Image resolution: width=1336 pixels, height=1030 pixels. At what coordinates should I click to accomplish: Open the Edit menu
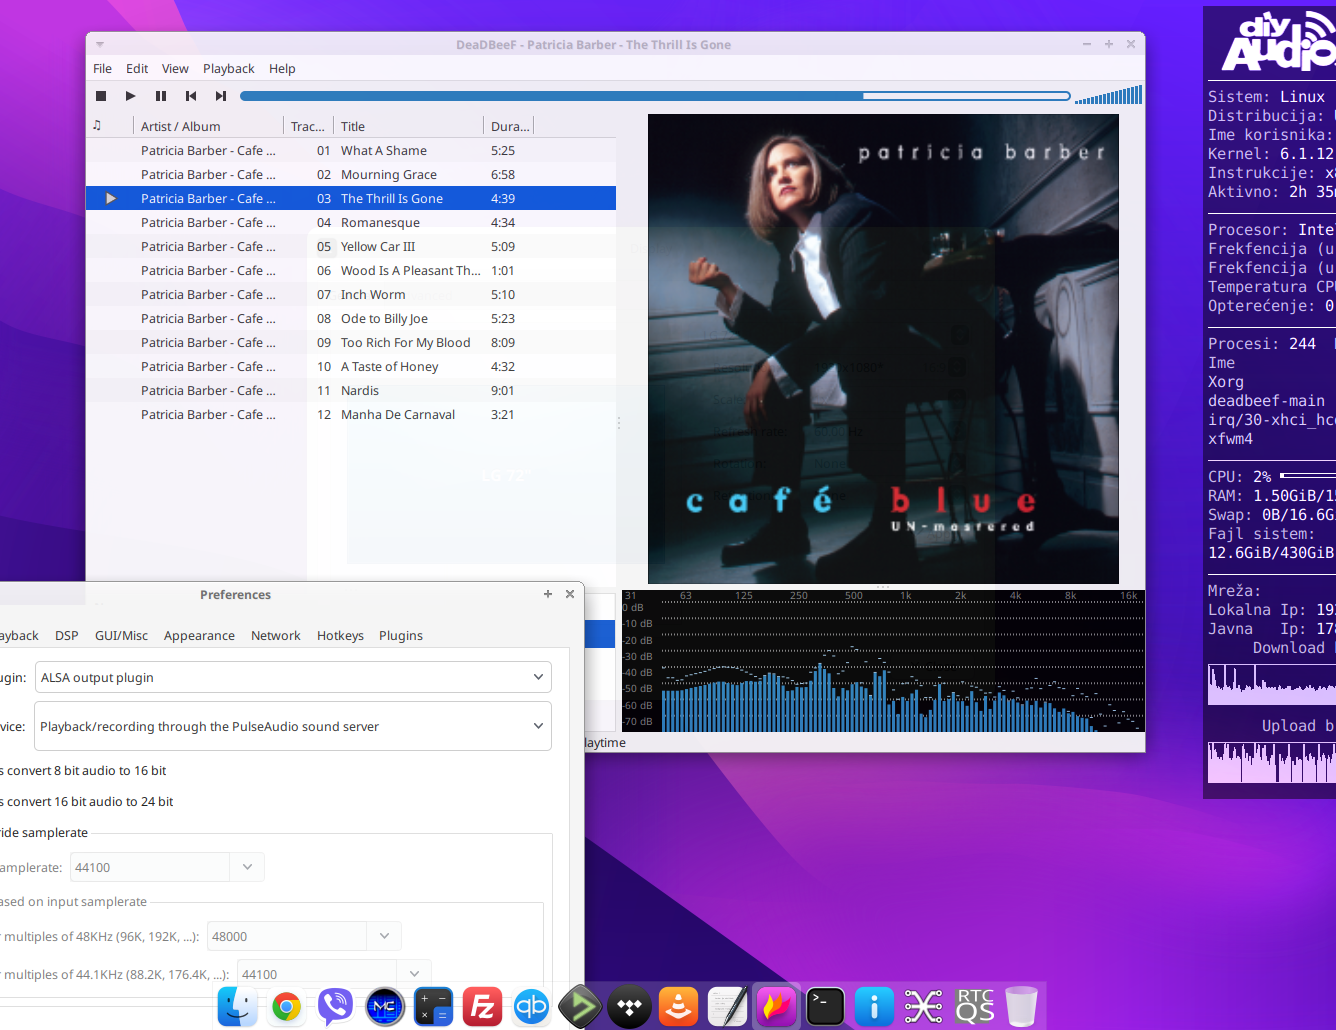(137, 69)
